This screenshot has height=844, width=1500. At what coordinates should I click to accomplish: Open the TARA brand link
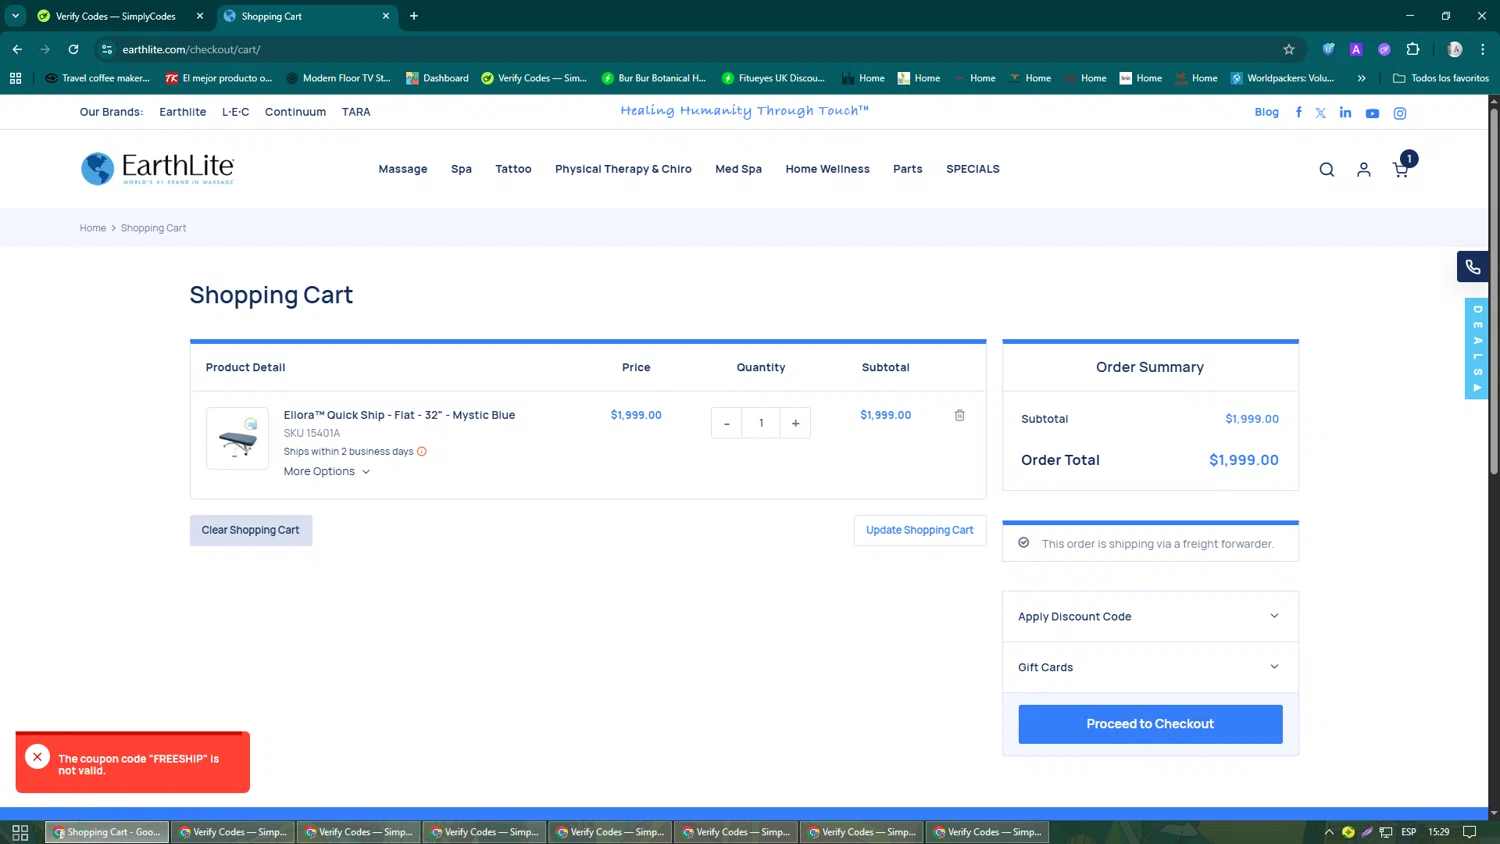click(356, 112)
